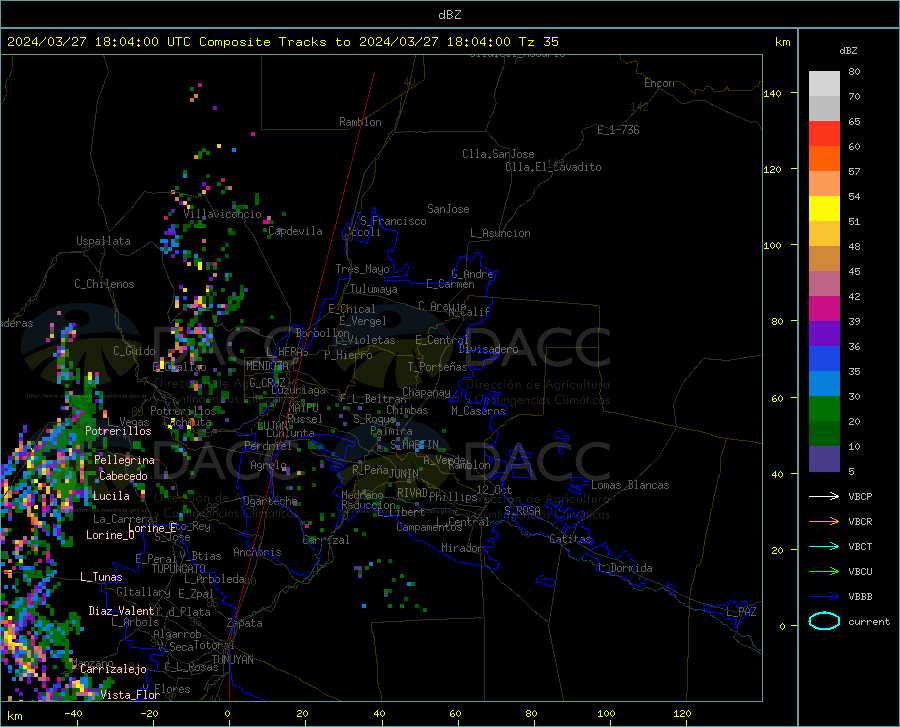
Task: Click the MENDOZA city label
Action: [267, 366]
